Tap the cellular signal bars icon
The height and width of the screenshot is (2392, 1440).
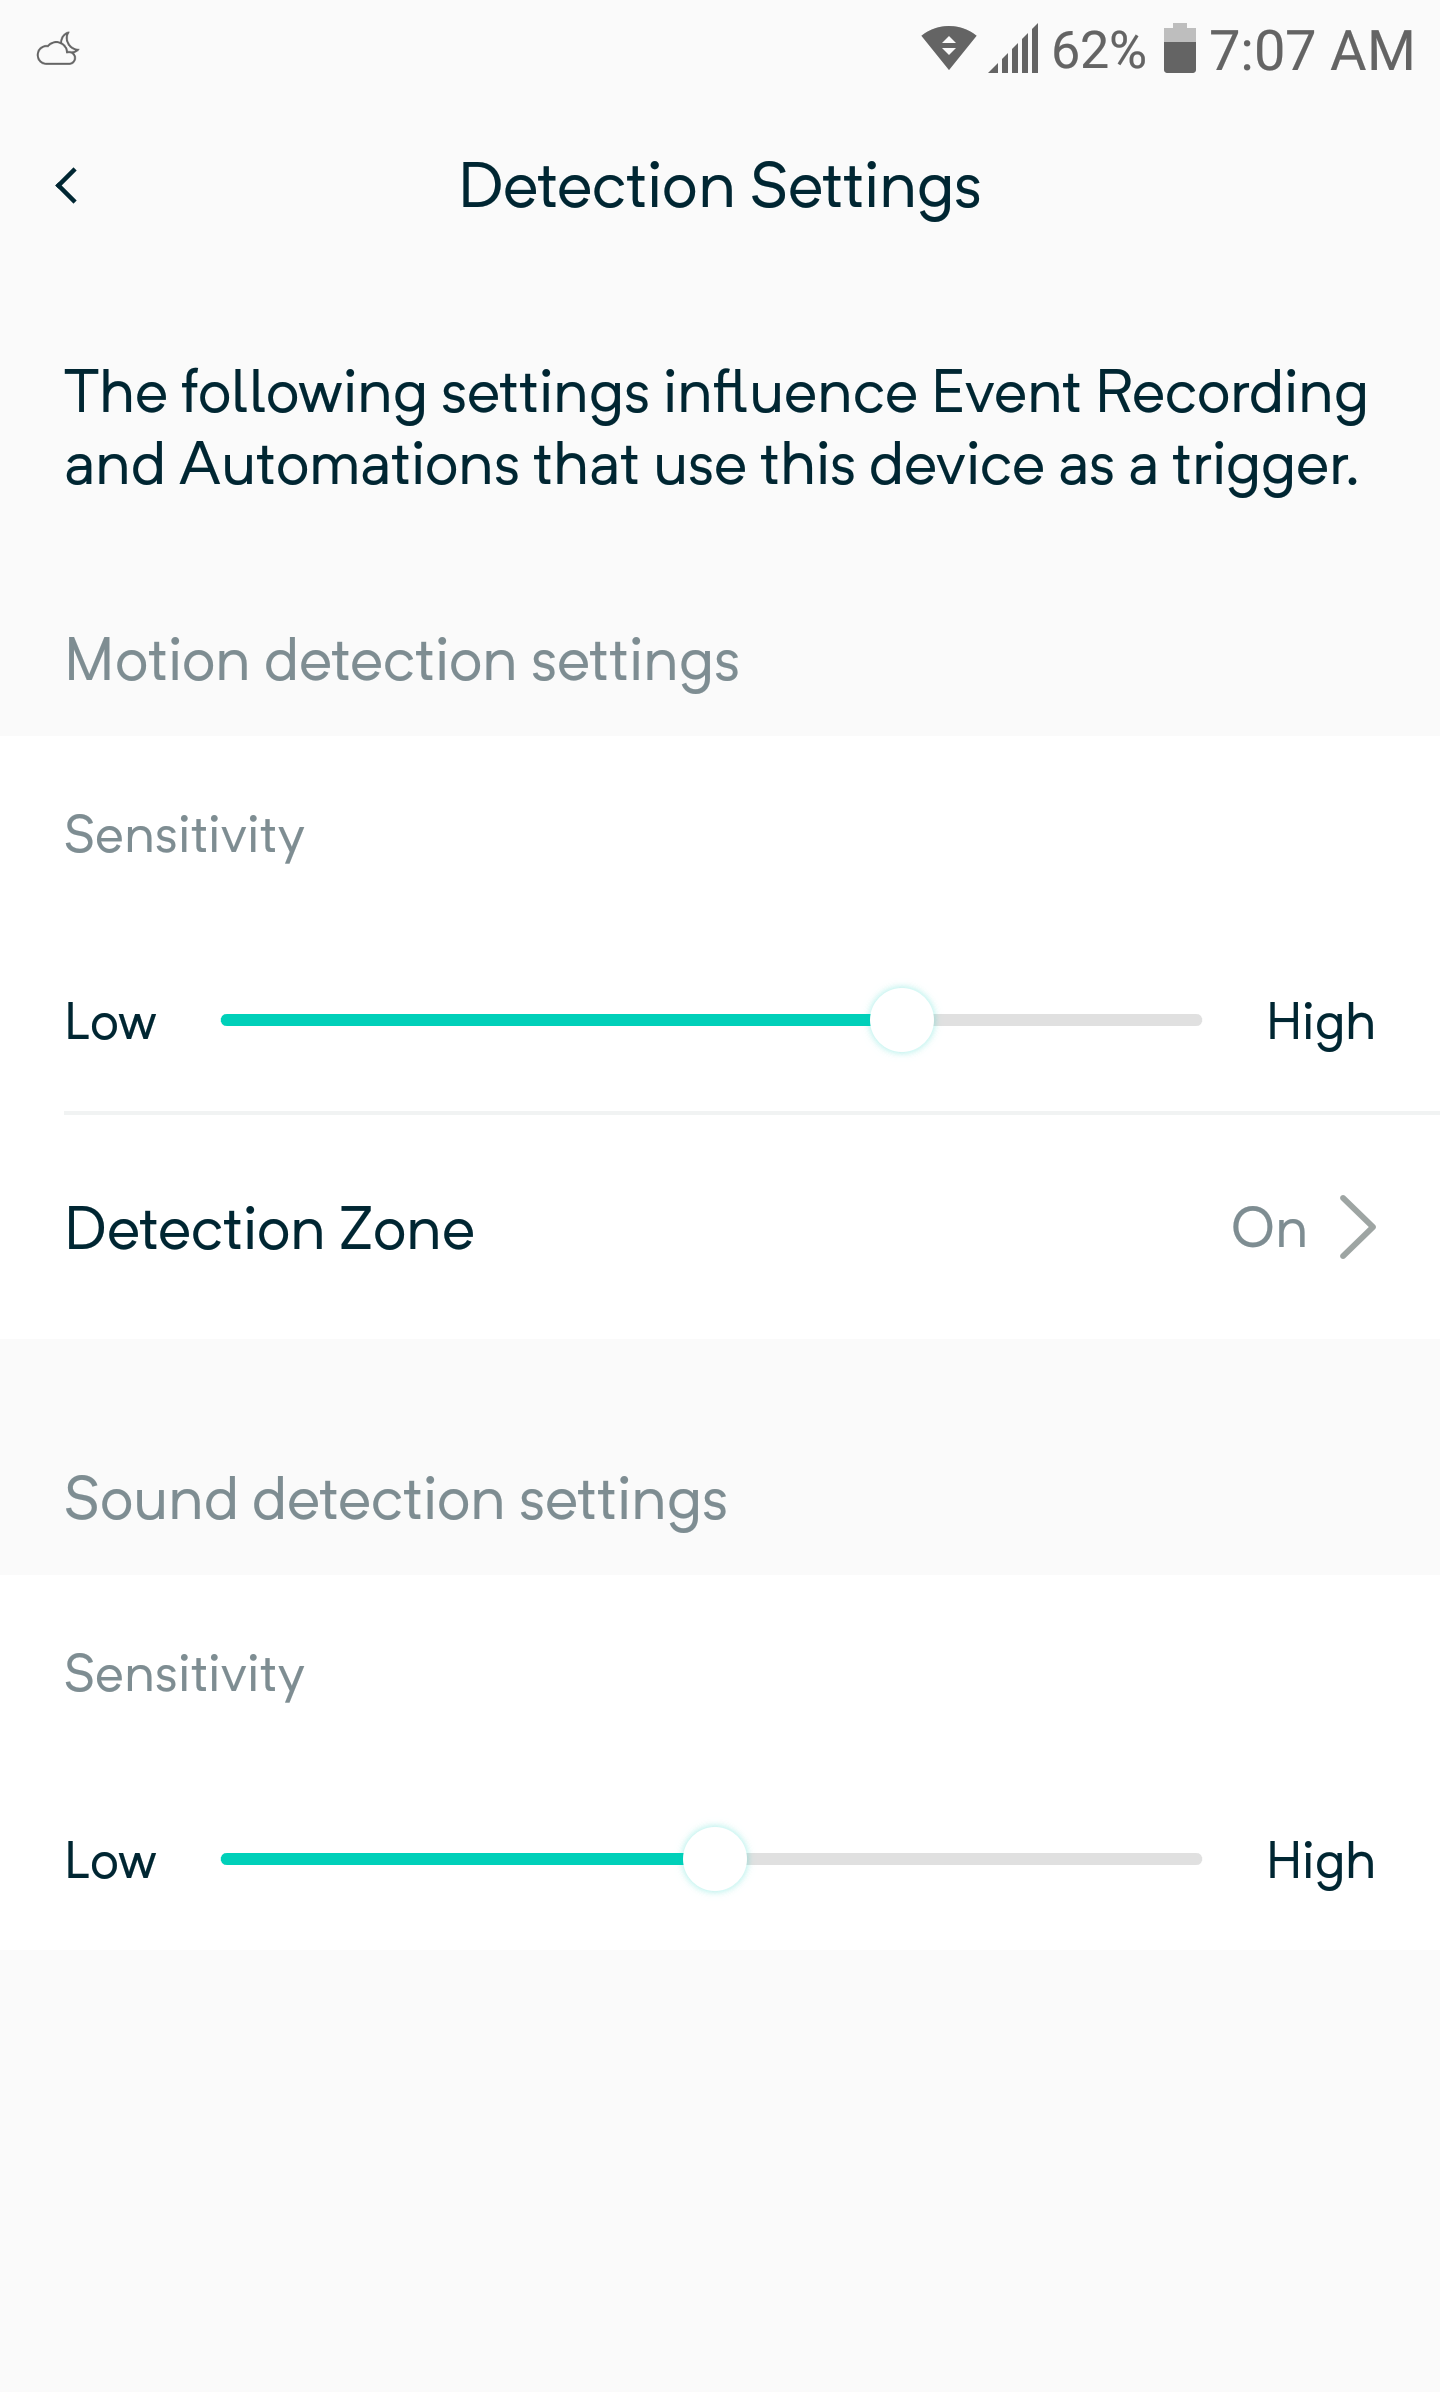pyautogui.click(x=1014, y=50)
